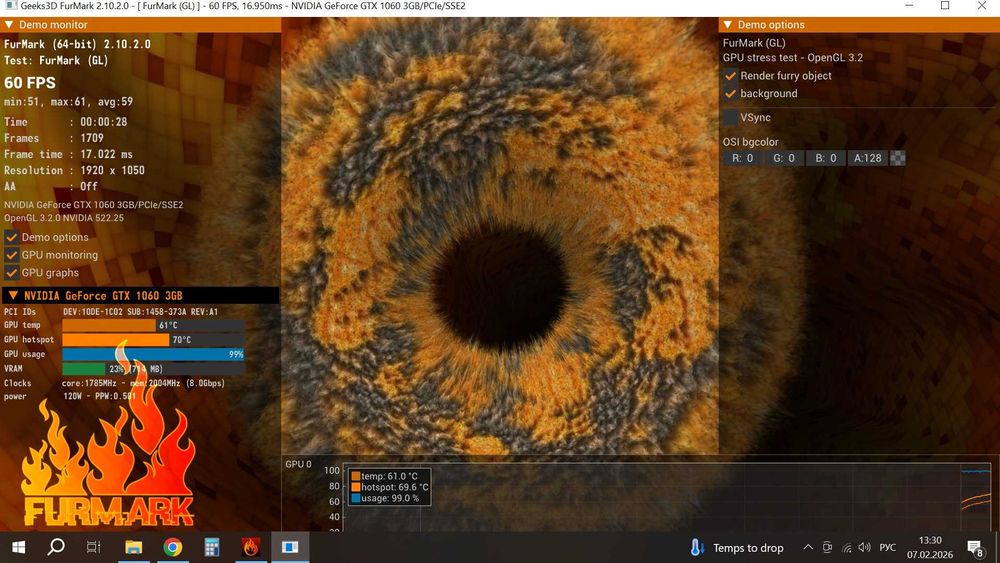Toggle GPU monitoring checkbox
The image size is (1000, 563).
(11, 255)
